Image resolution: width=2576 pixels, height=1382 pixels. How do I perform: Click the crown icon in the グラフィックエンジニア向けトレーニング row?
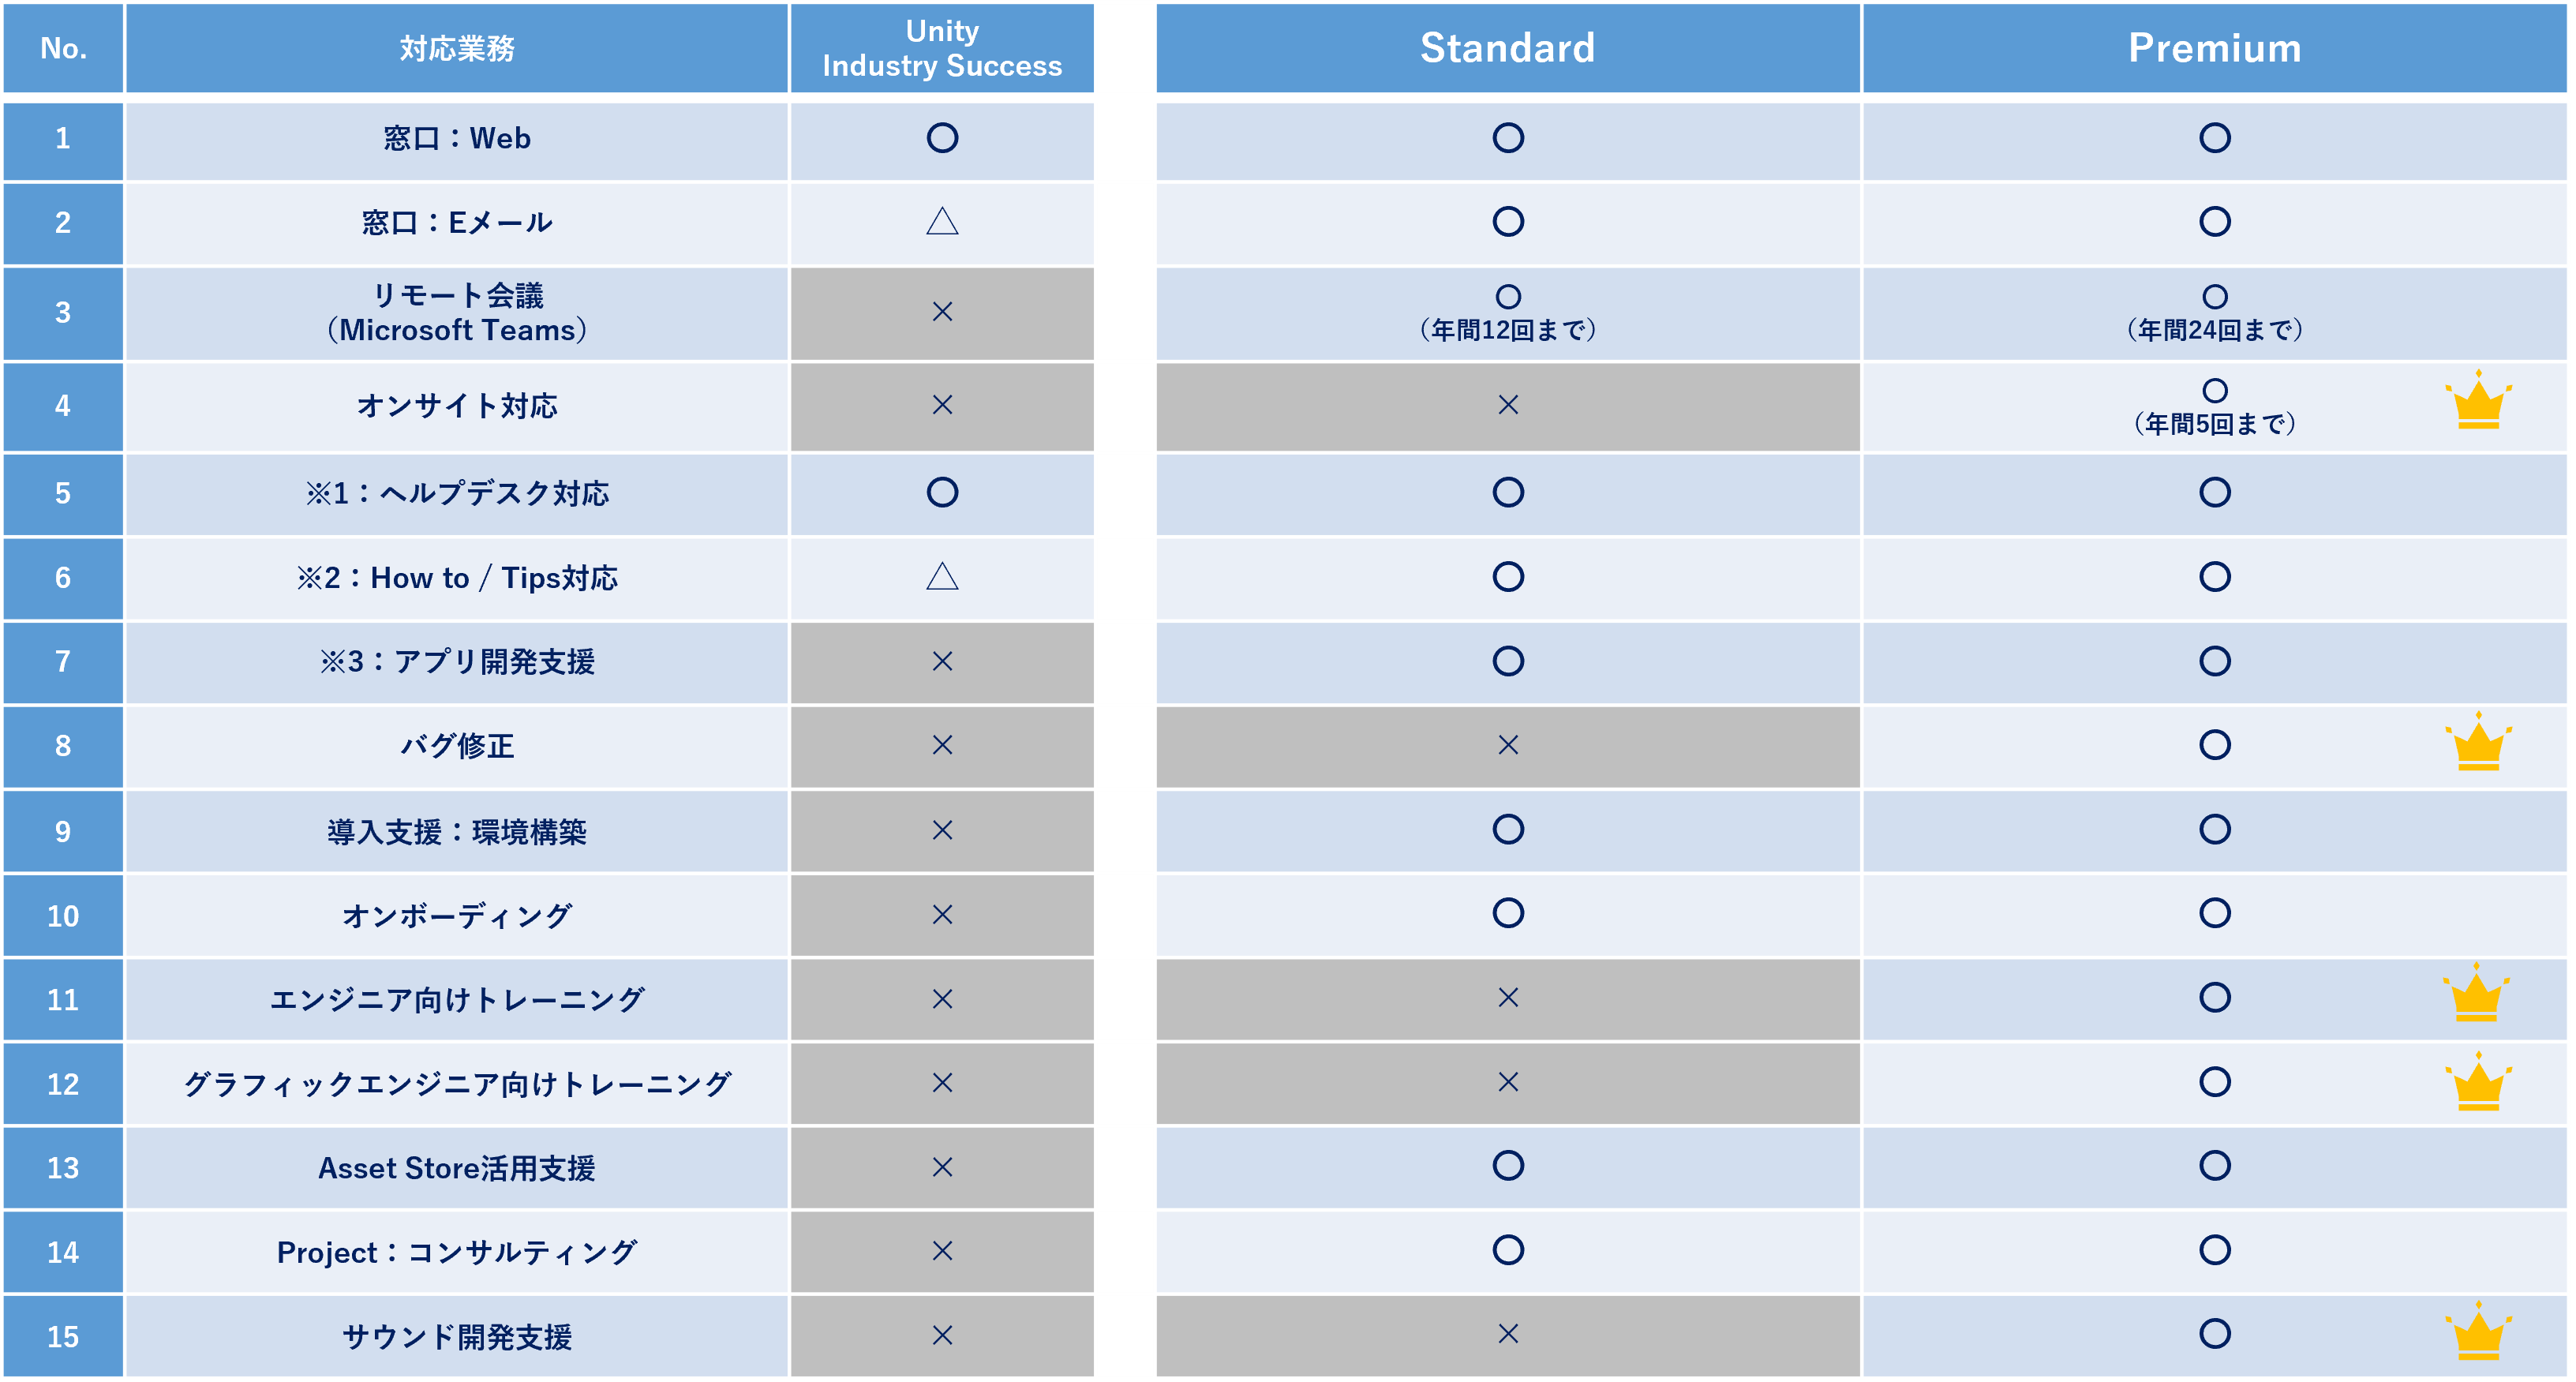pos(2478,1081)
